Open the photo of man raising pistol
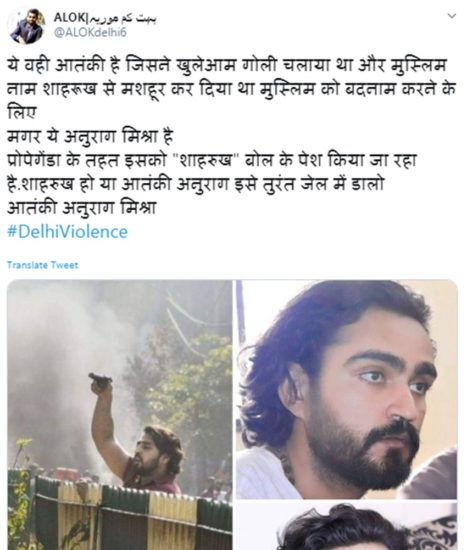 (x=120, y=415)
